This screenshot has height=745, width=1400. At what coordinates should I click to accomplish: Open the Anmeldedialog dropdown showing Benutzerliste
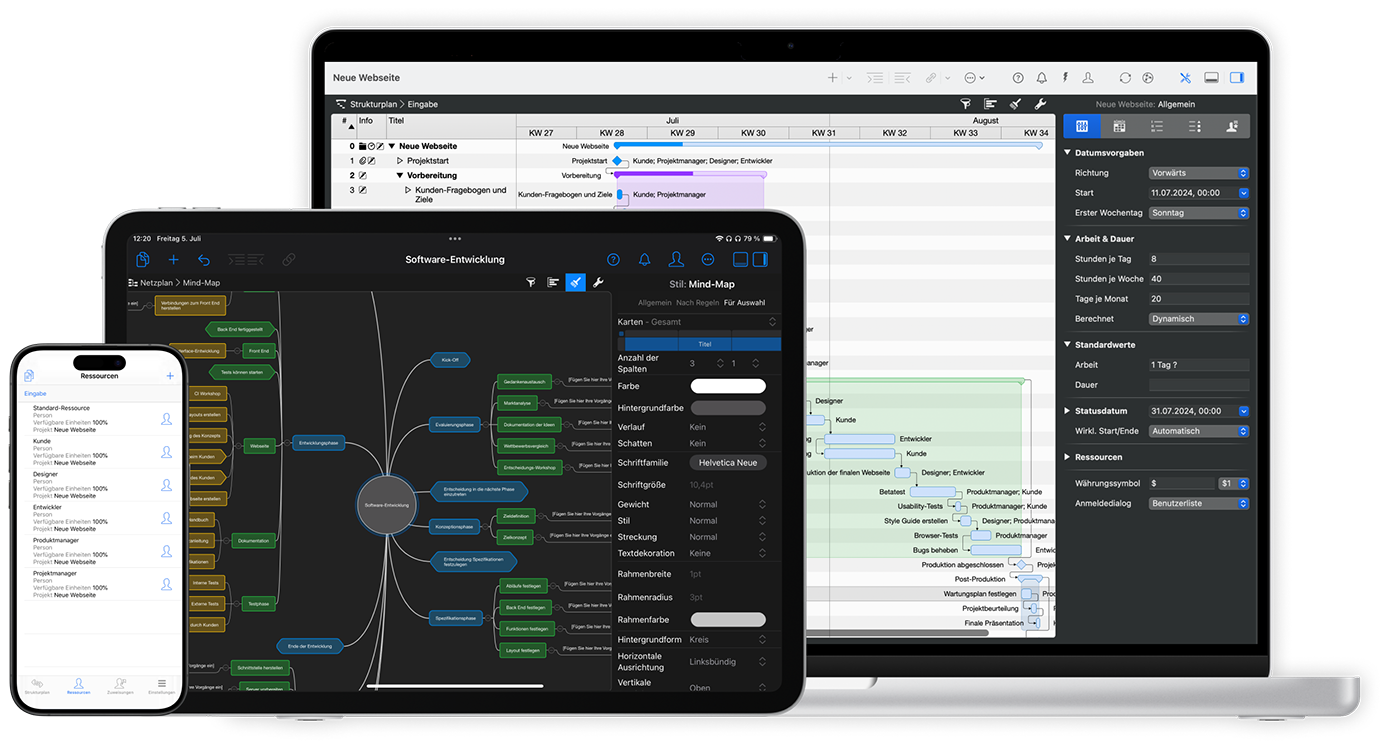point(1198,503)
